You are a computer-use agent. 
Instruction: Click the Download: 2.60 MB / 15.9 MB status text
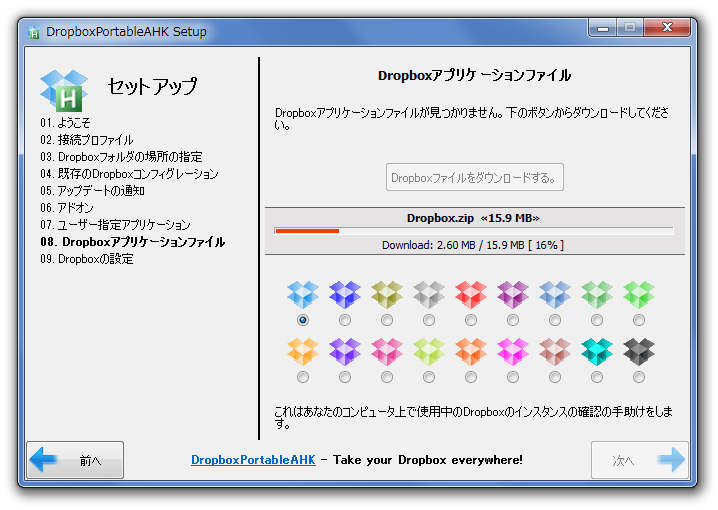[473, 245]
